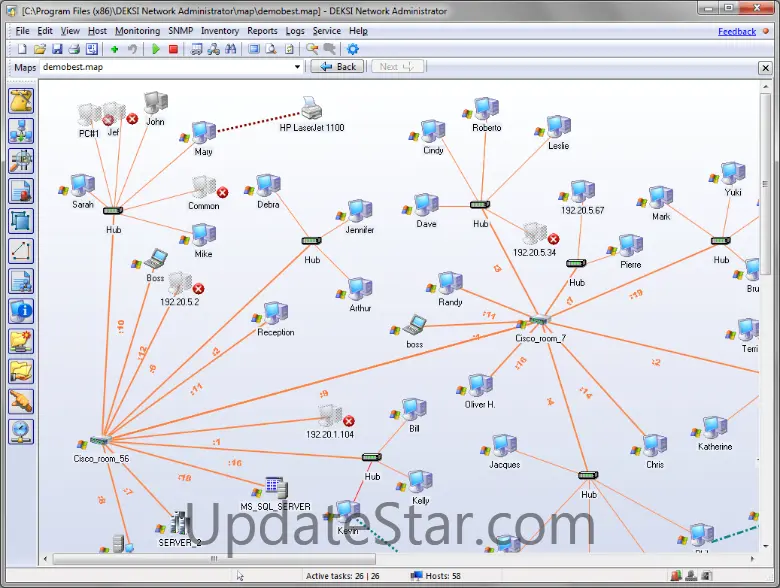Open the Reports menu
780x588 pixels.
coord(262,31)
